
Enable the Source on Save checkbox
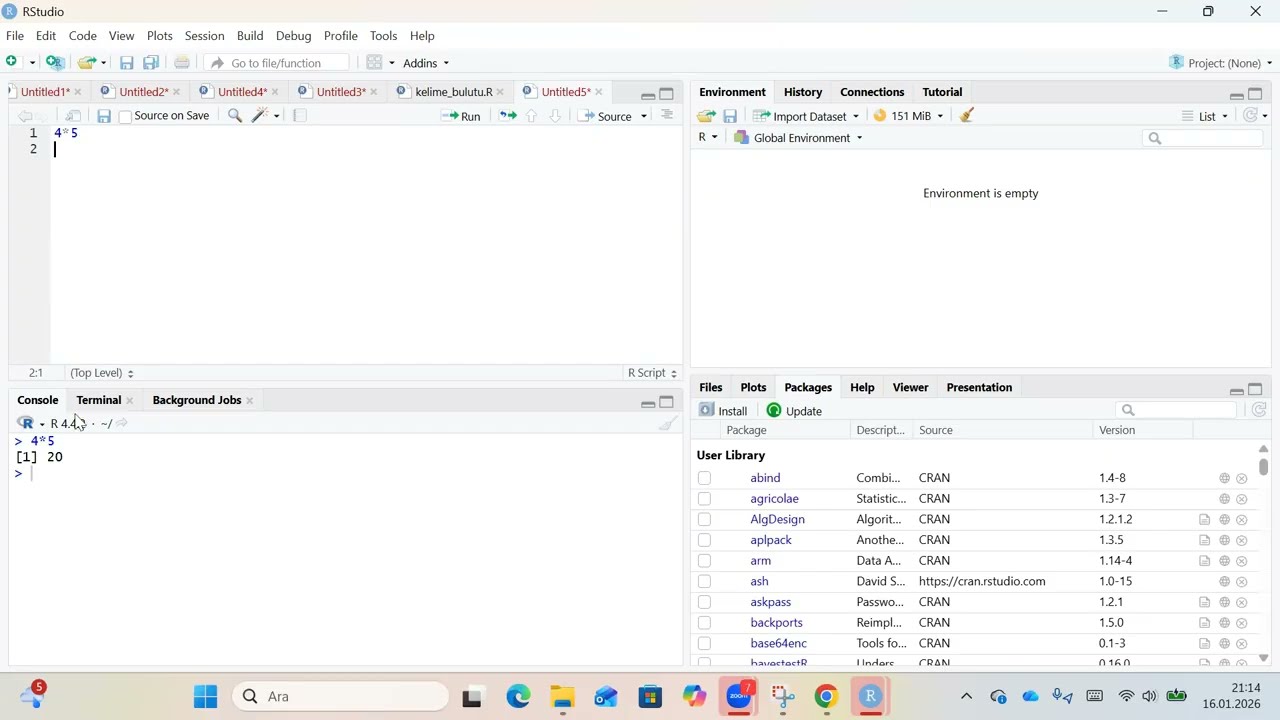[125, 117]
